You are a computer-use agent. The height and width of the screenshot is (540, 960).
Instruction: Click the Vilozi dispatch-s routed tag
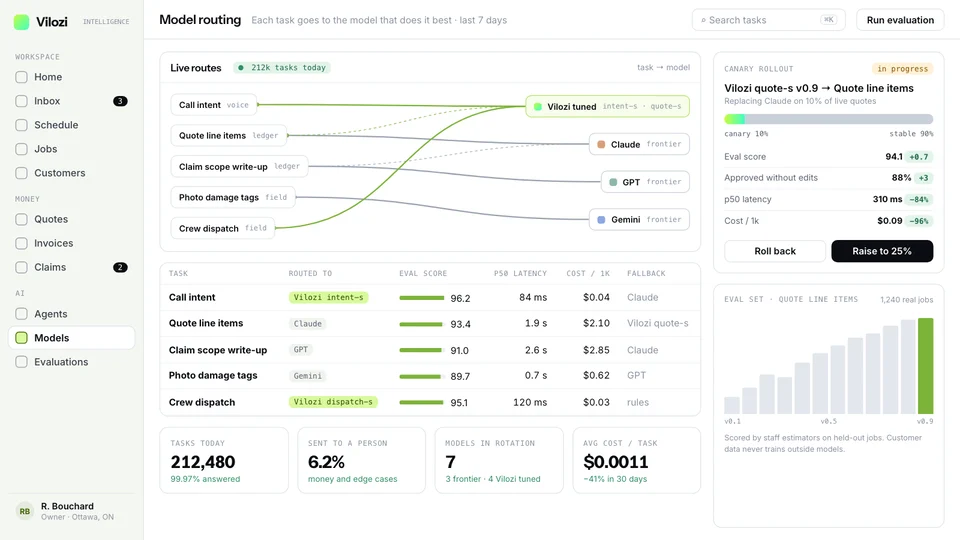(x=333, y=402)
